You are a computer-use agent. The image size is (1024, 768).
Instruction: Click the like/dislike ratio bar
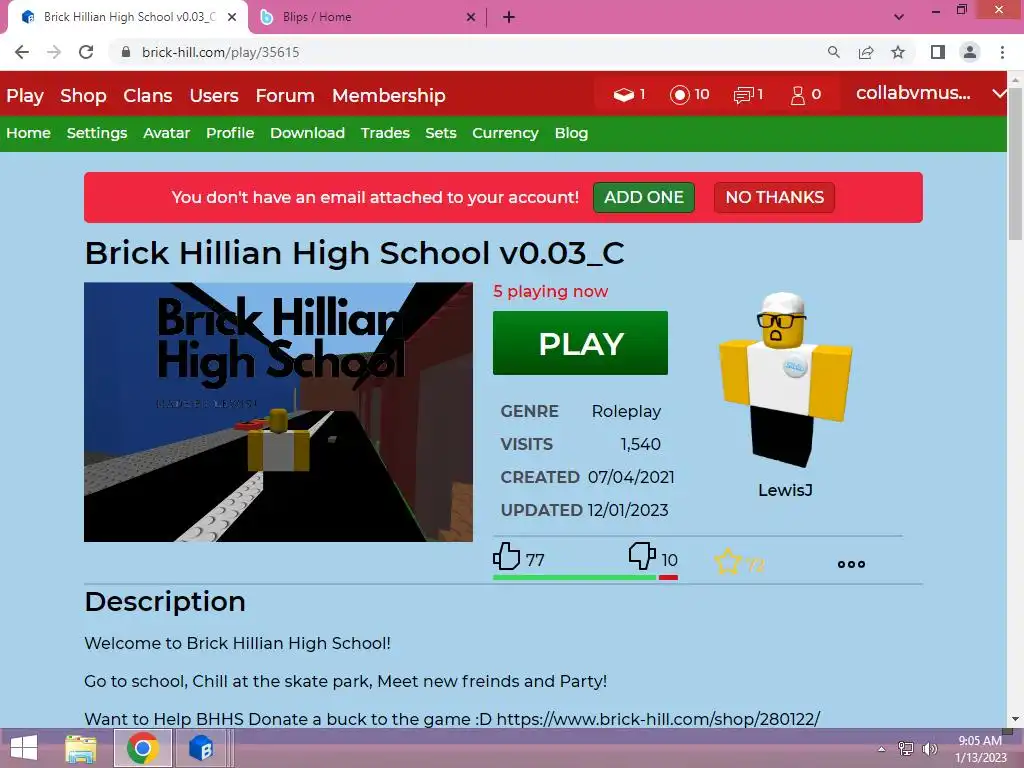coord(585,577)
